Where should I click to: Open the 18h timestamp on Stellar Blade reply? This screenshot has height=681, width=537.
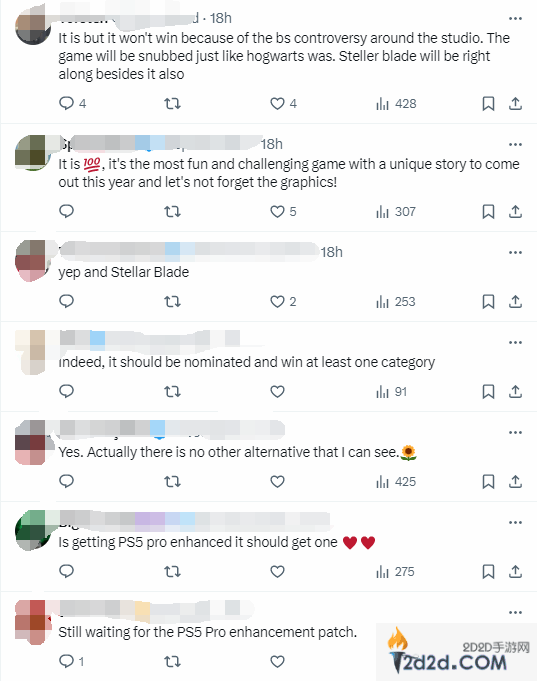[331, 252]
